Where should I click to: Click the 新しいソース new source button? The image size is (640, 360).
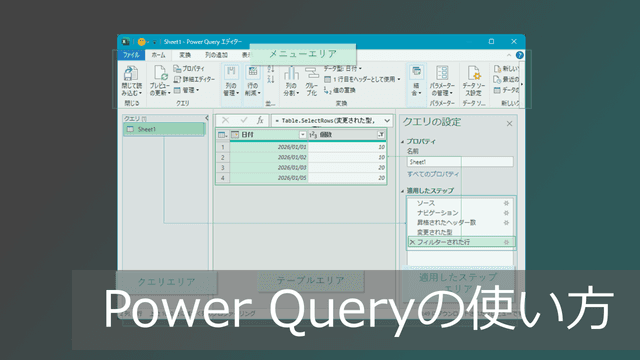tap(506, 69)
